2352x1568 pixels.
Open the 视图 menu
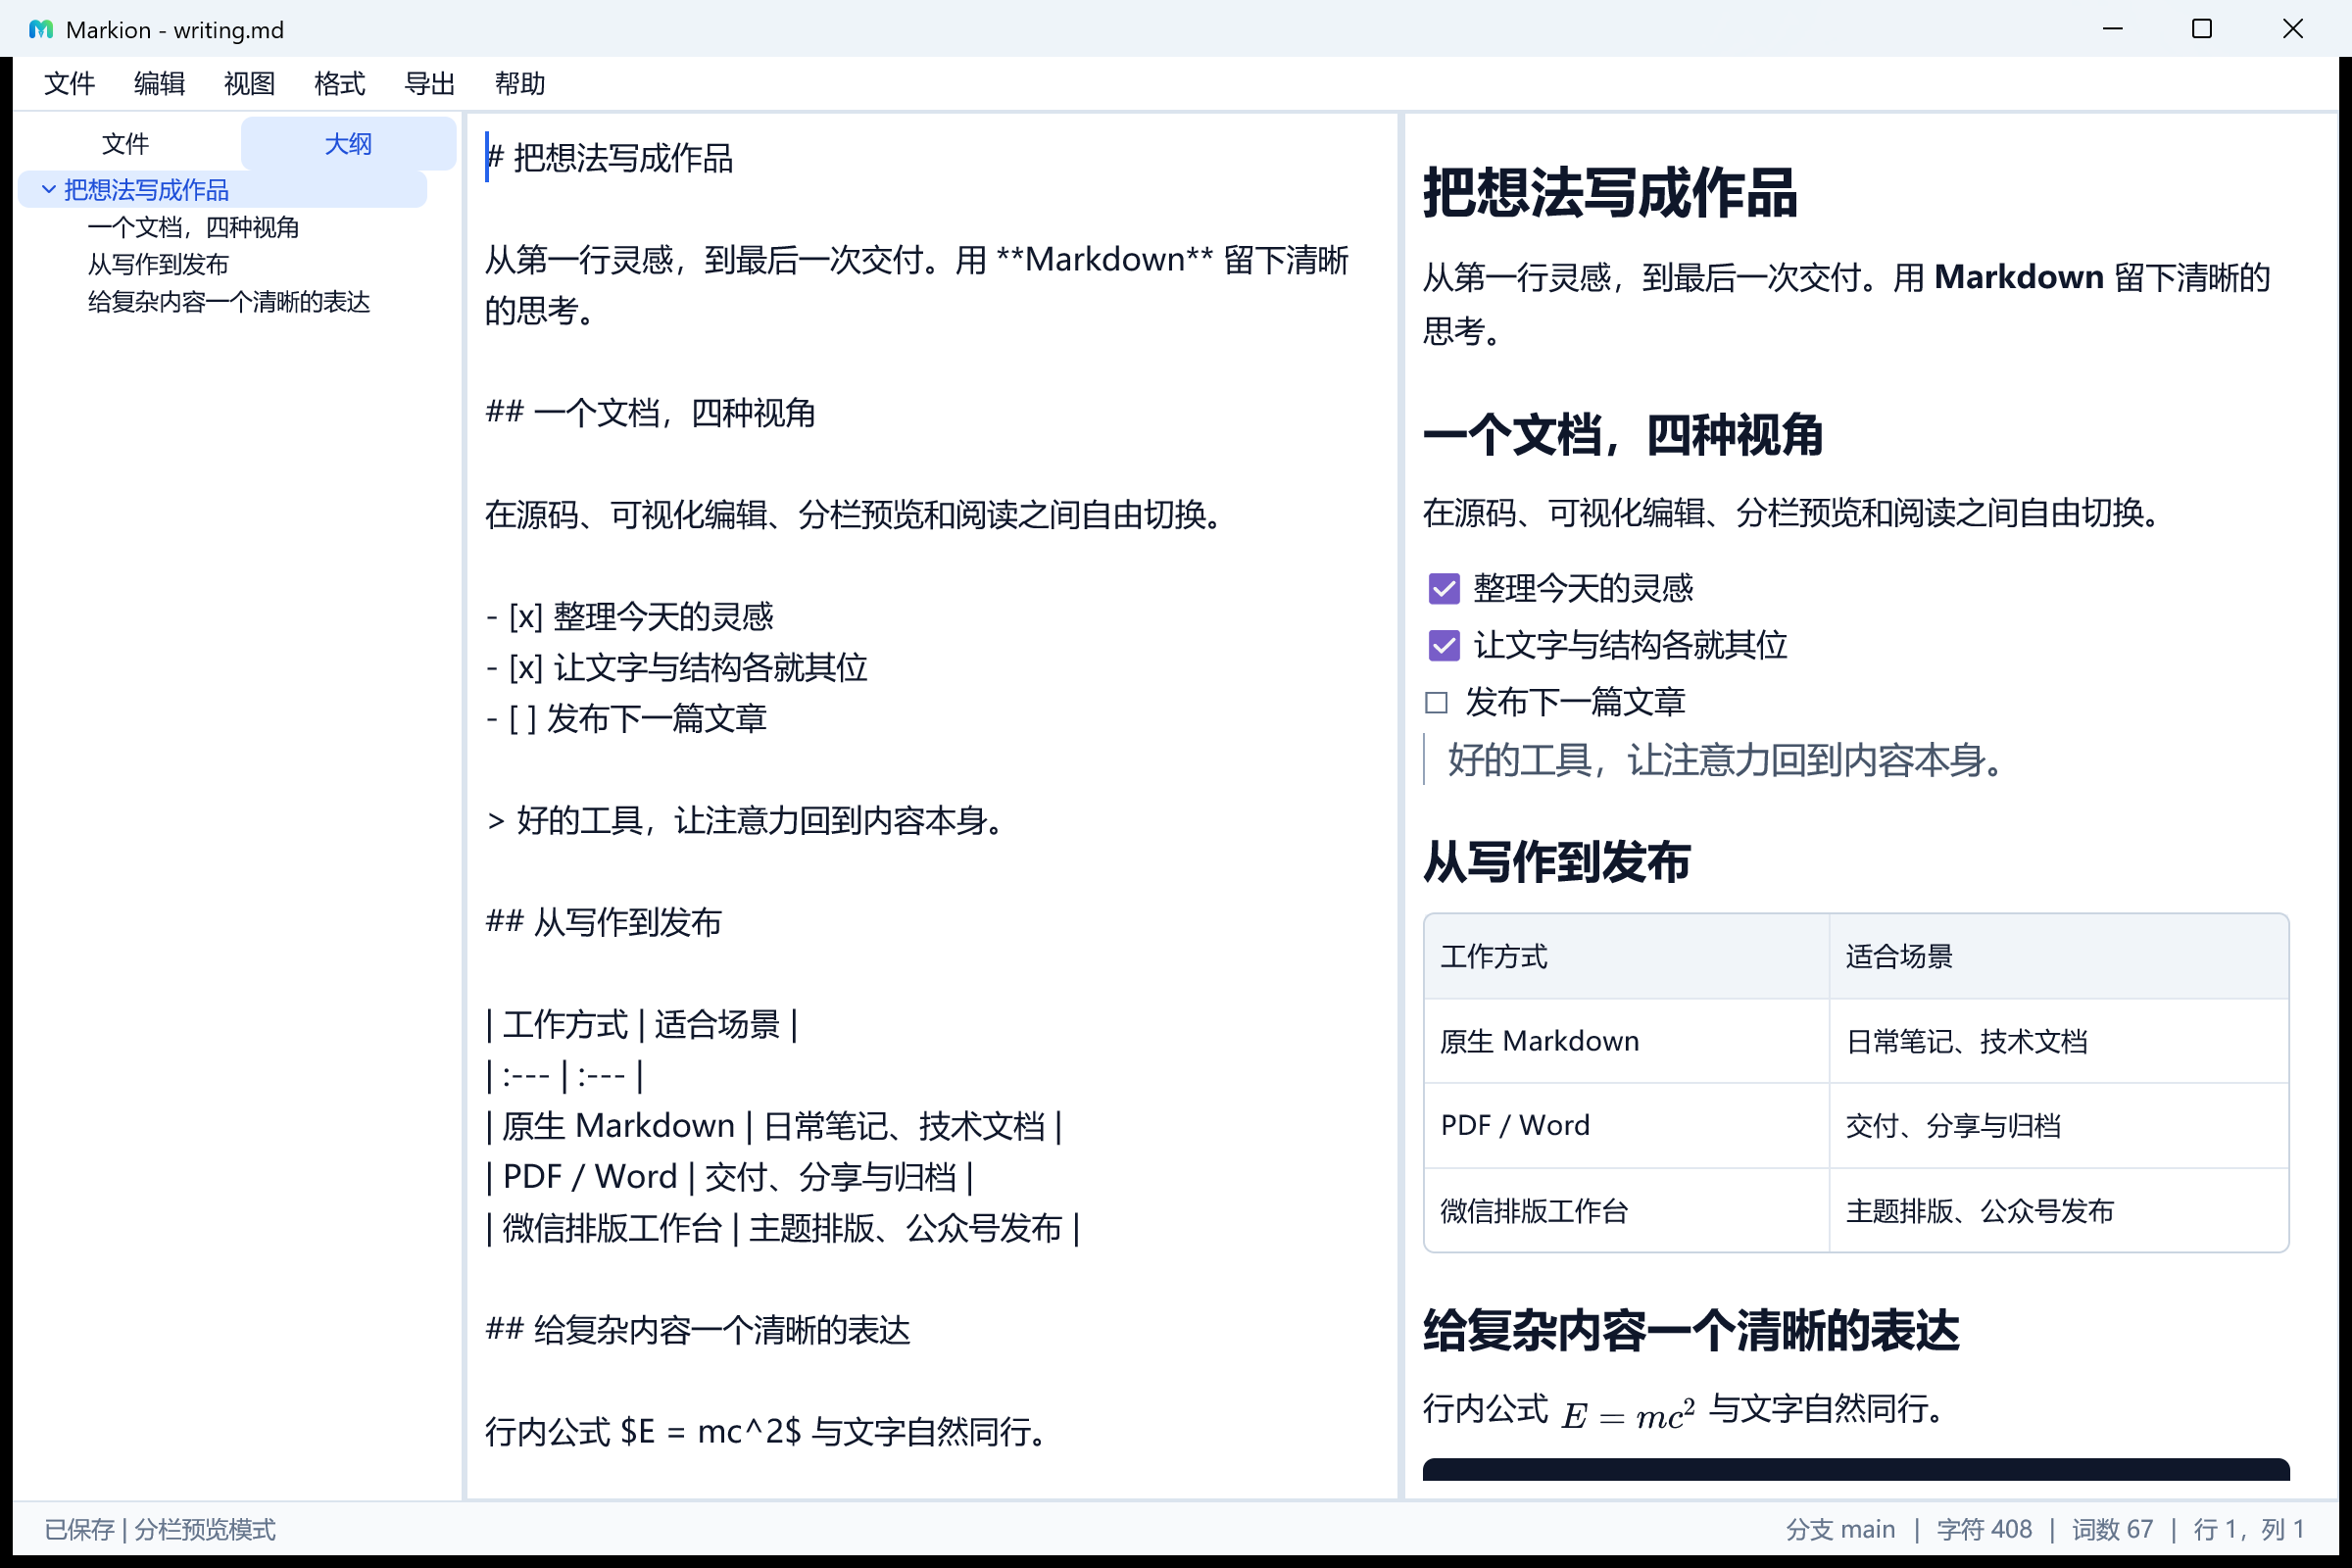[x=249, y=84]
